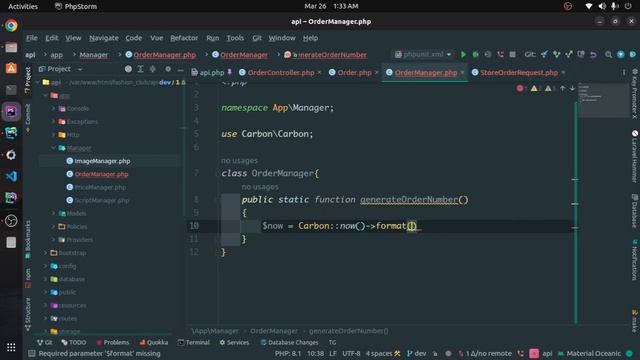Click the yellow warning indicator in editor
The image size is (640, 360).
click(534, 88)
